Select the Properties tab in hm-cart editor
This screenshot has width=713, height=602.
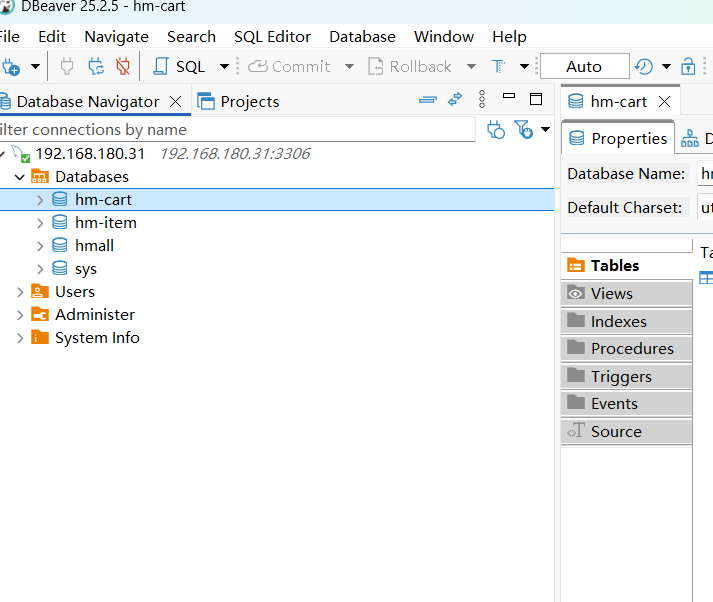[x=618, y=139]
